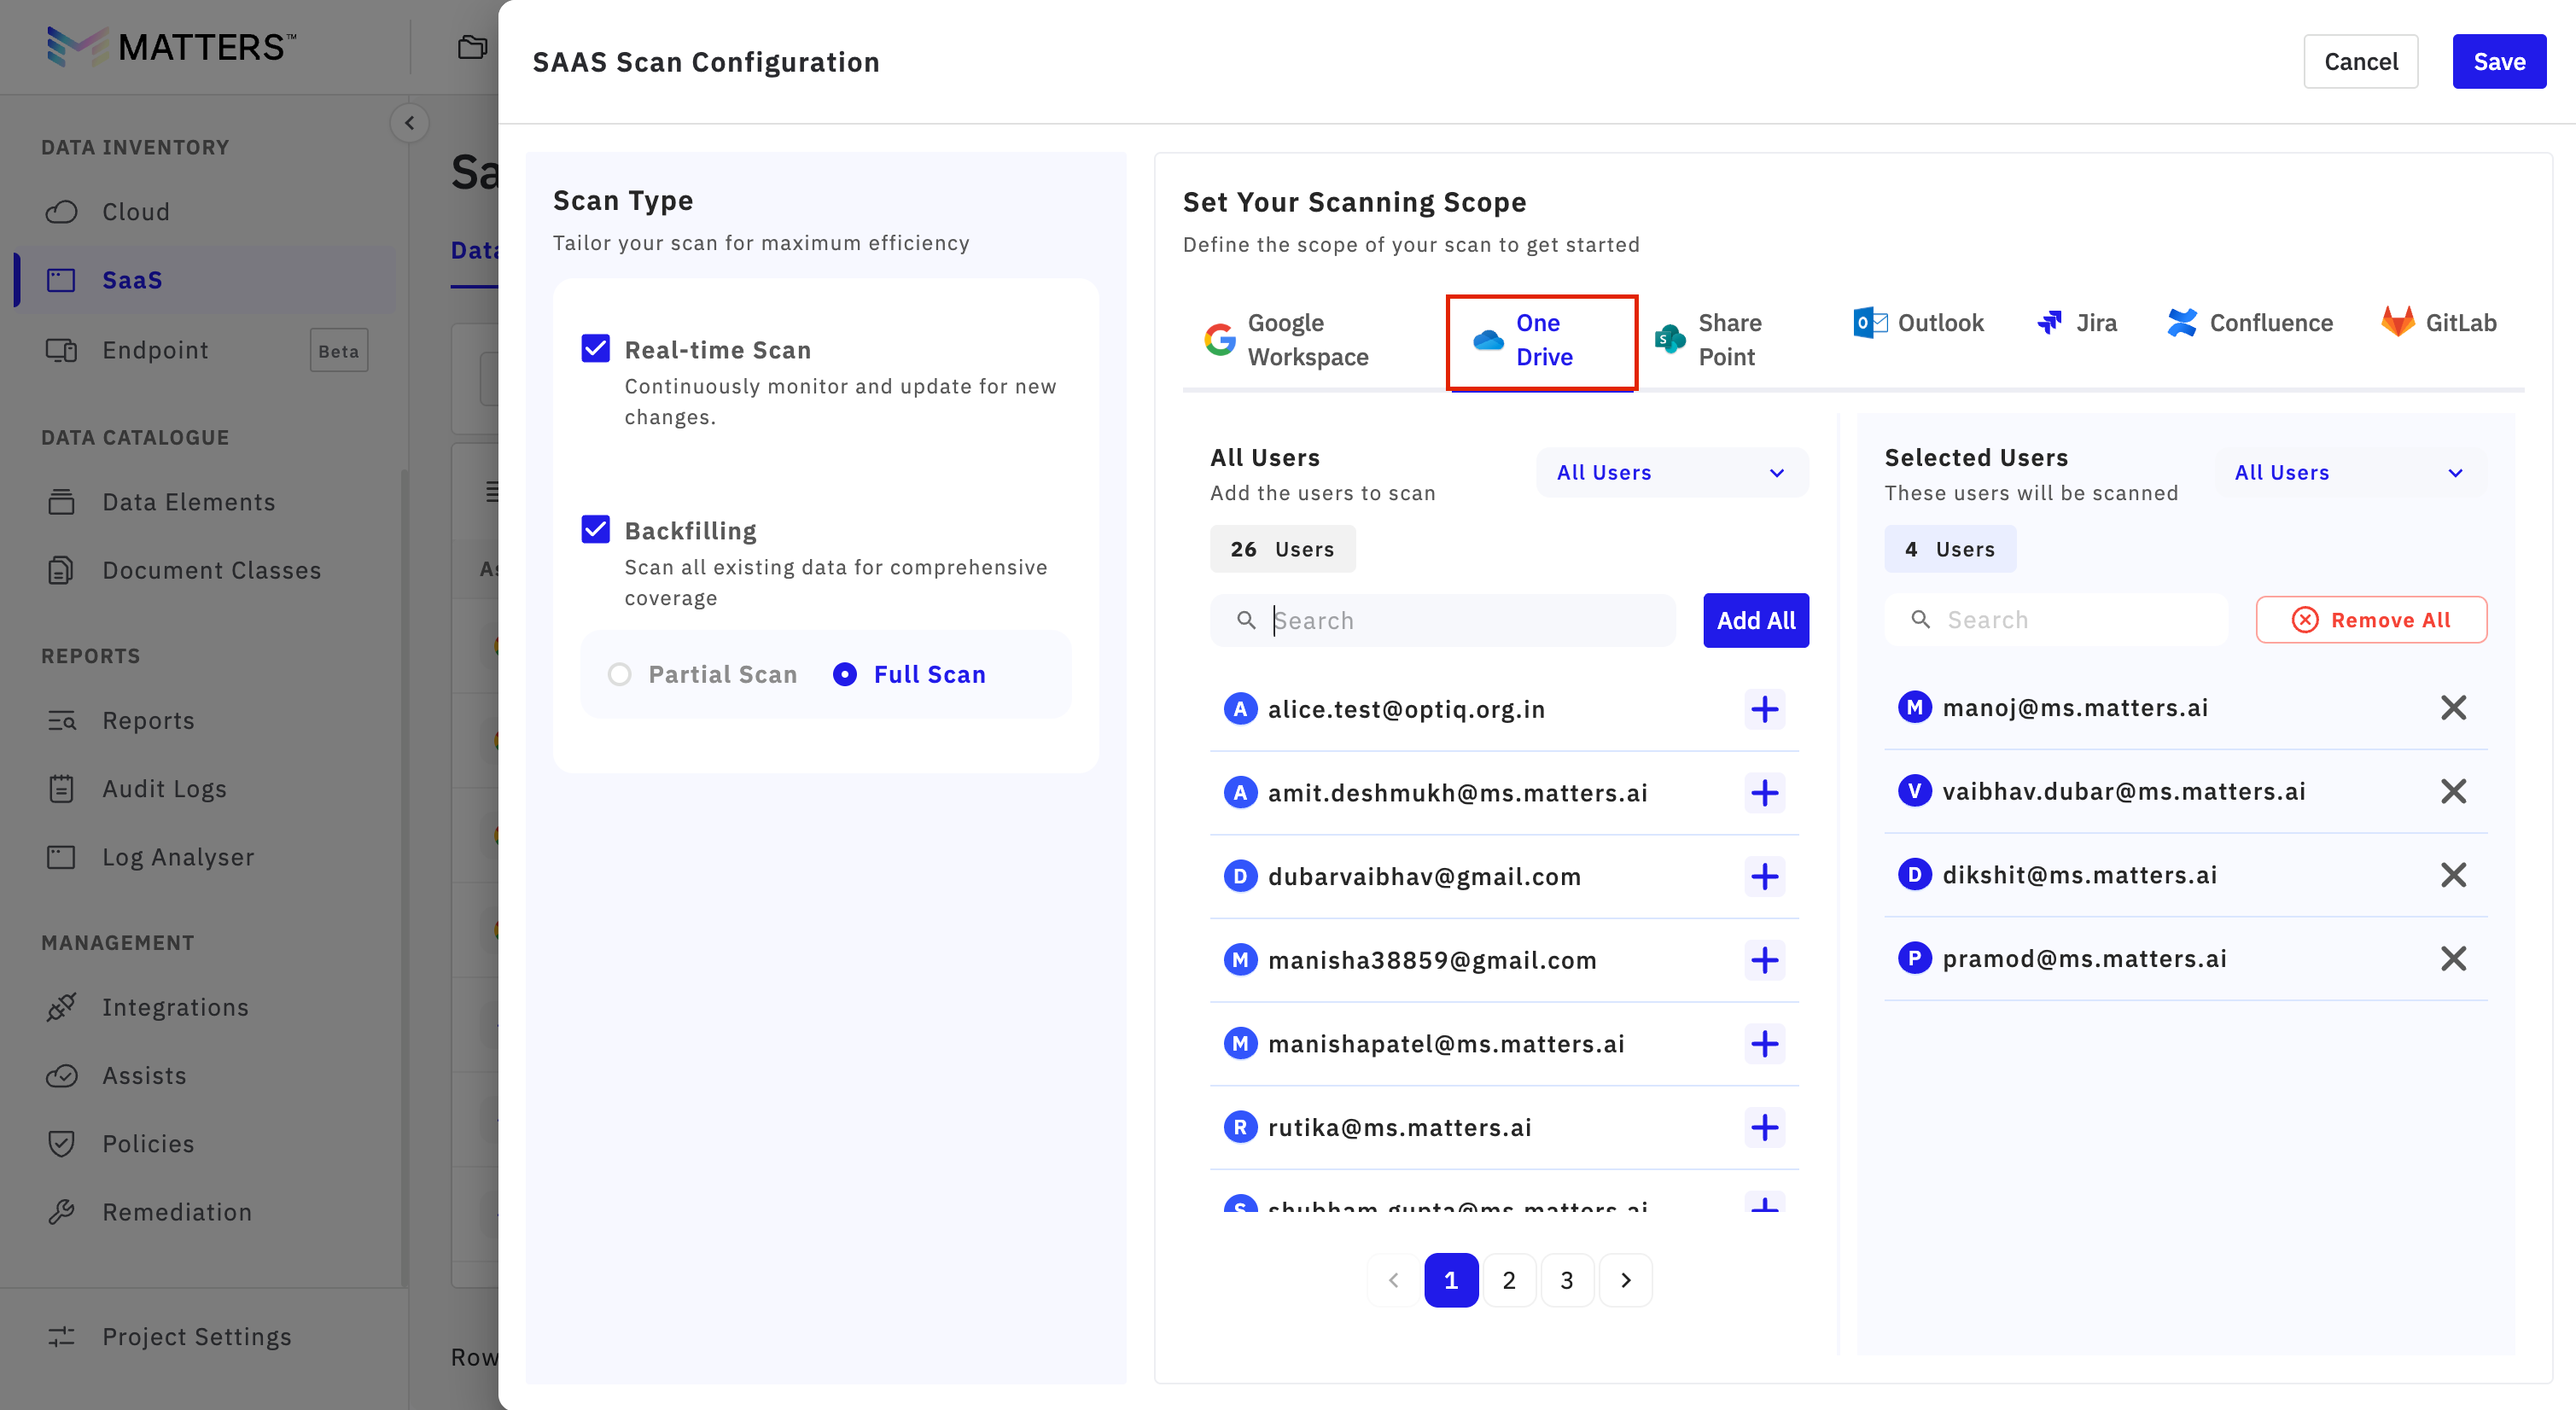2576x1410 pixels.
Task: Open the All Users filter dropdown
Action: [1672, 473]
